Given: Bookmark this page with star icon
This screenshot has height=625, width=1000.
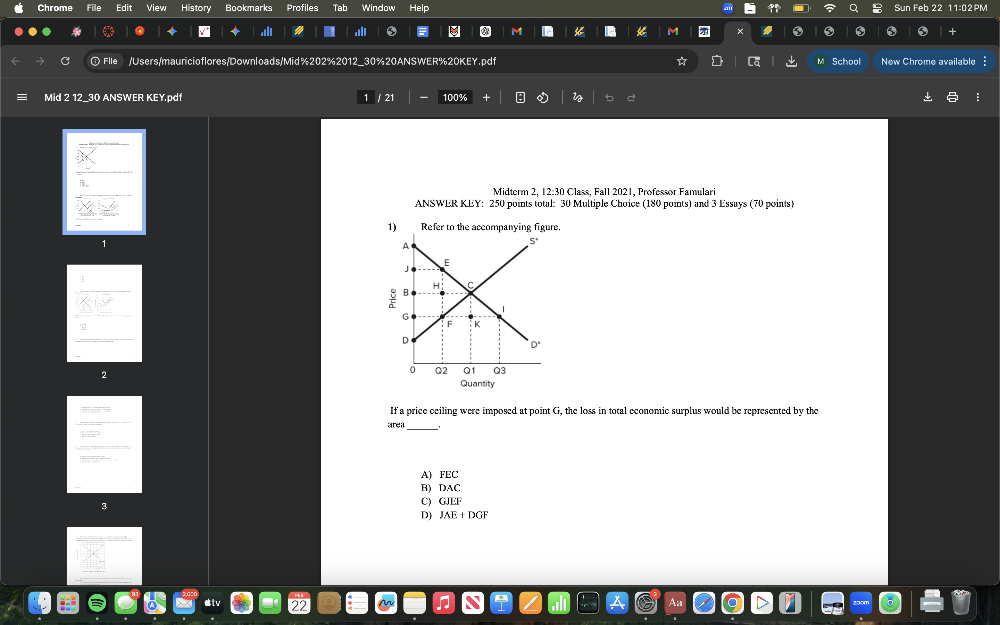Looking at the screenshot, I should [682, 61].
